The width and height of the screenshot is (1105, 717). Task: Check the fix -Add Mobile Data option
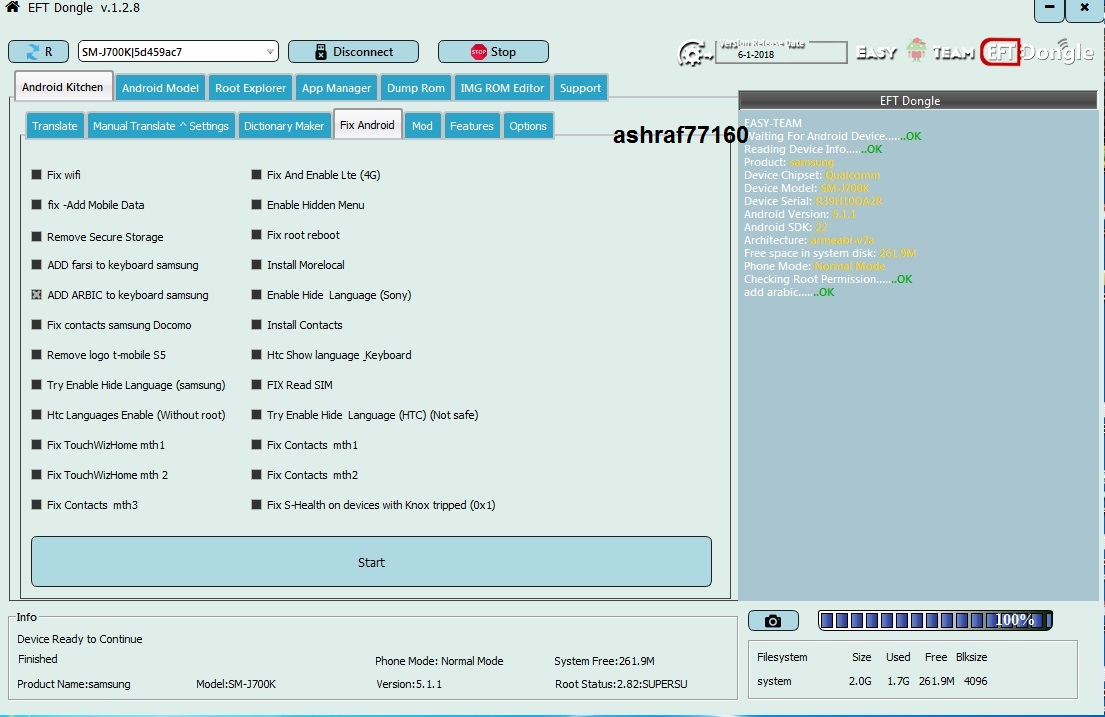click(37, 204)
